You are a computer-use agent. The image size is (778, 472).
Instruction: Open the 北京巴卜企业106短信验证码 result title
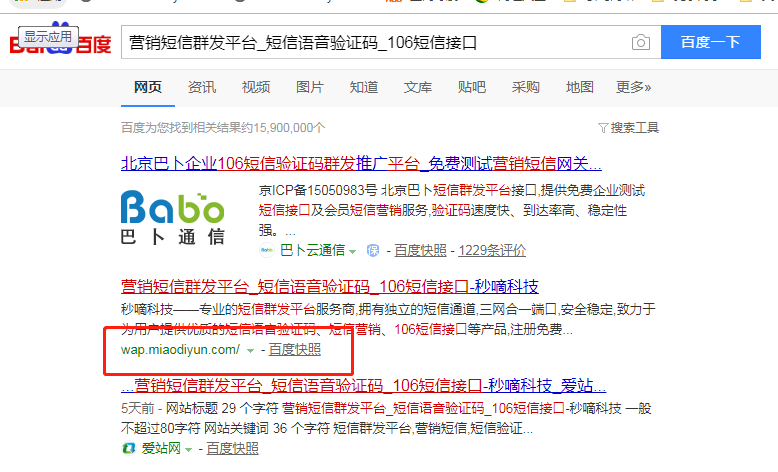361,163
